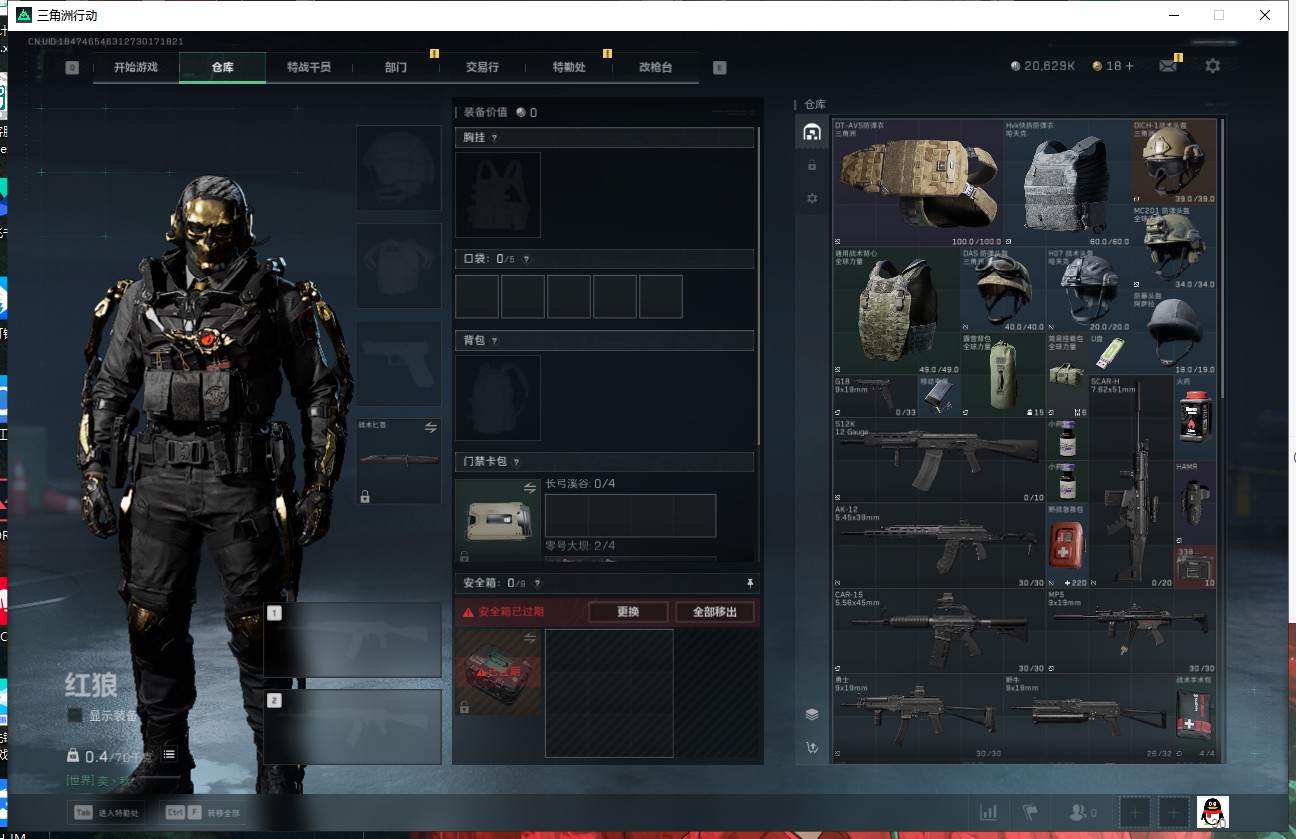Click the expired safe box item
1296x839 pixels.
(498, 672)
